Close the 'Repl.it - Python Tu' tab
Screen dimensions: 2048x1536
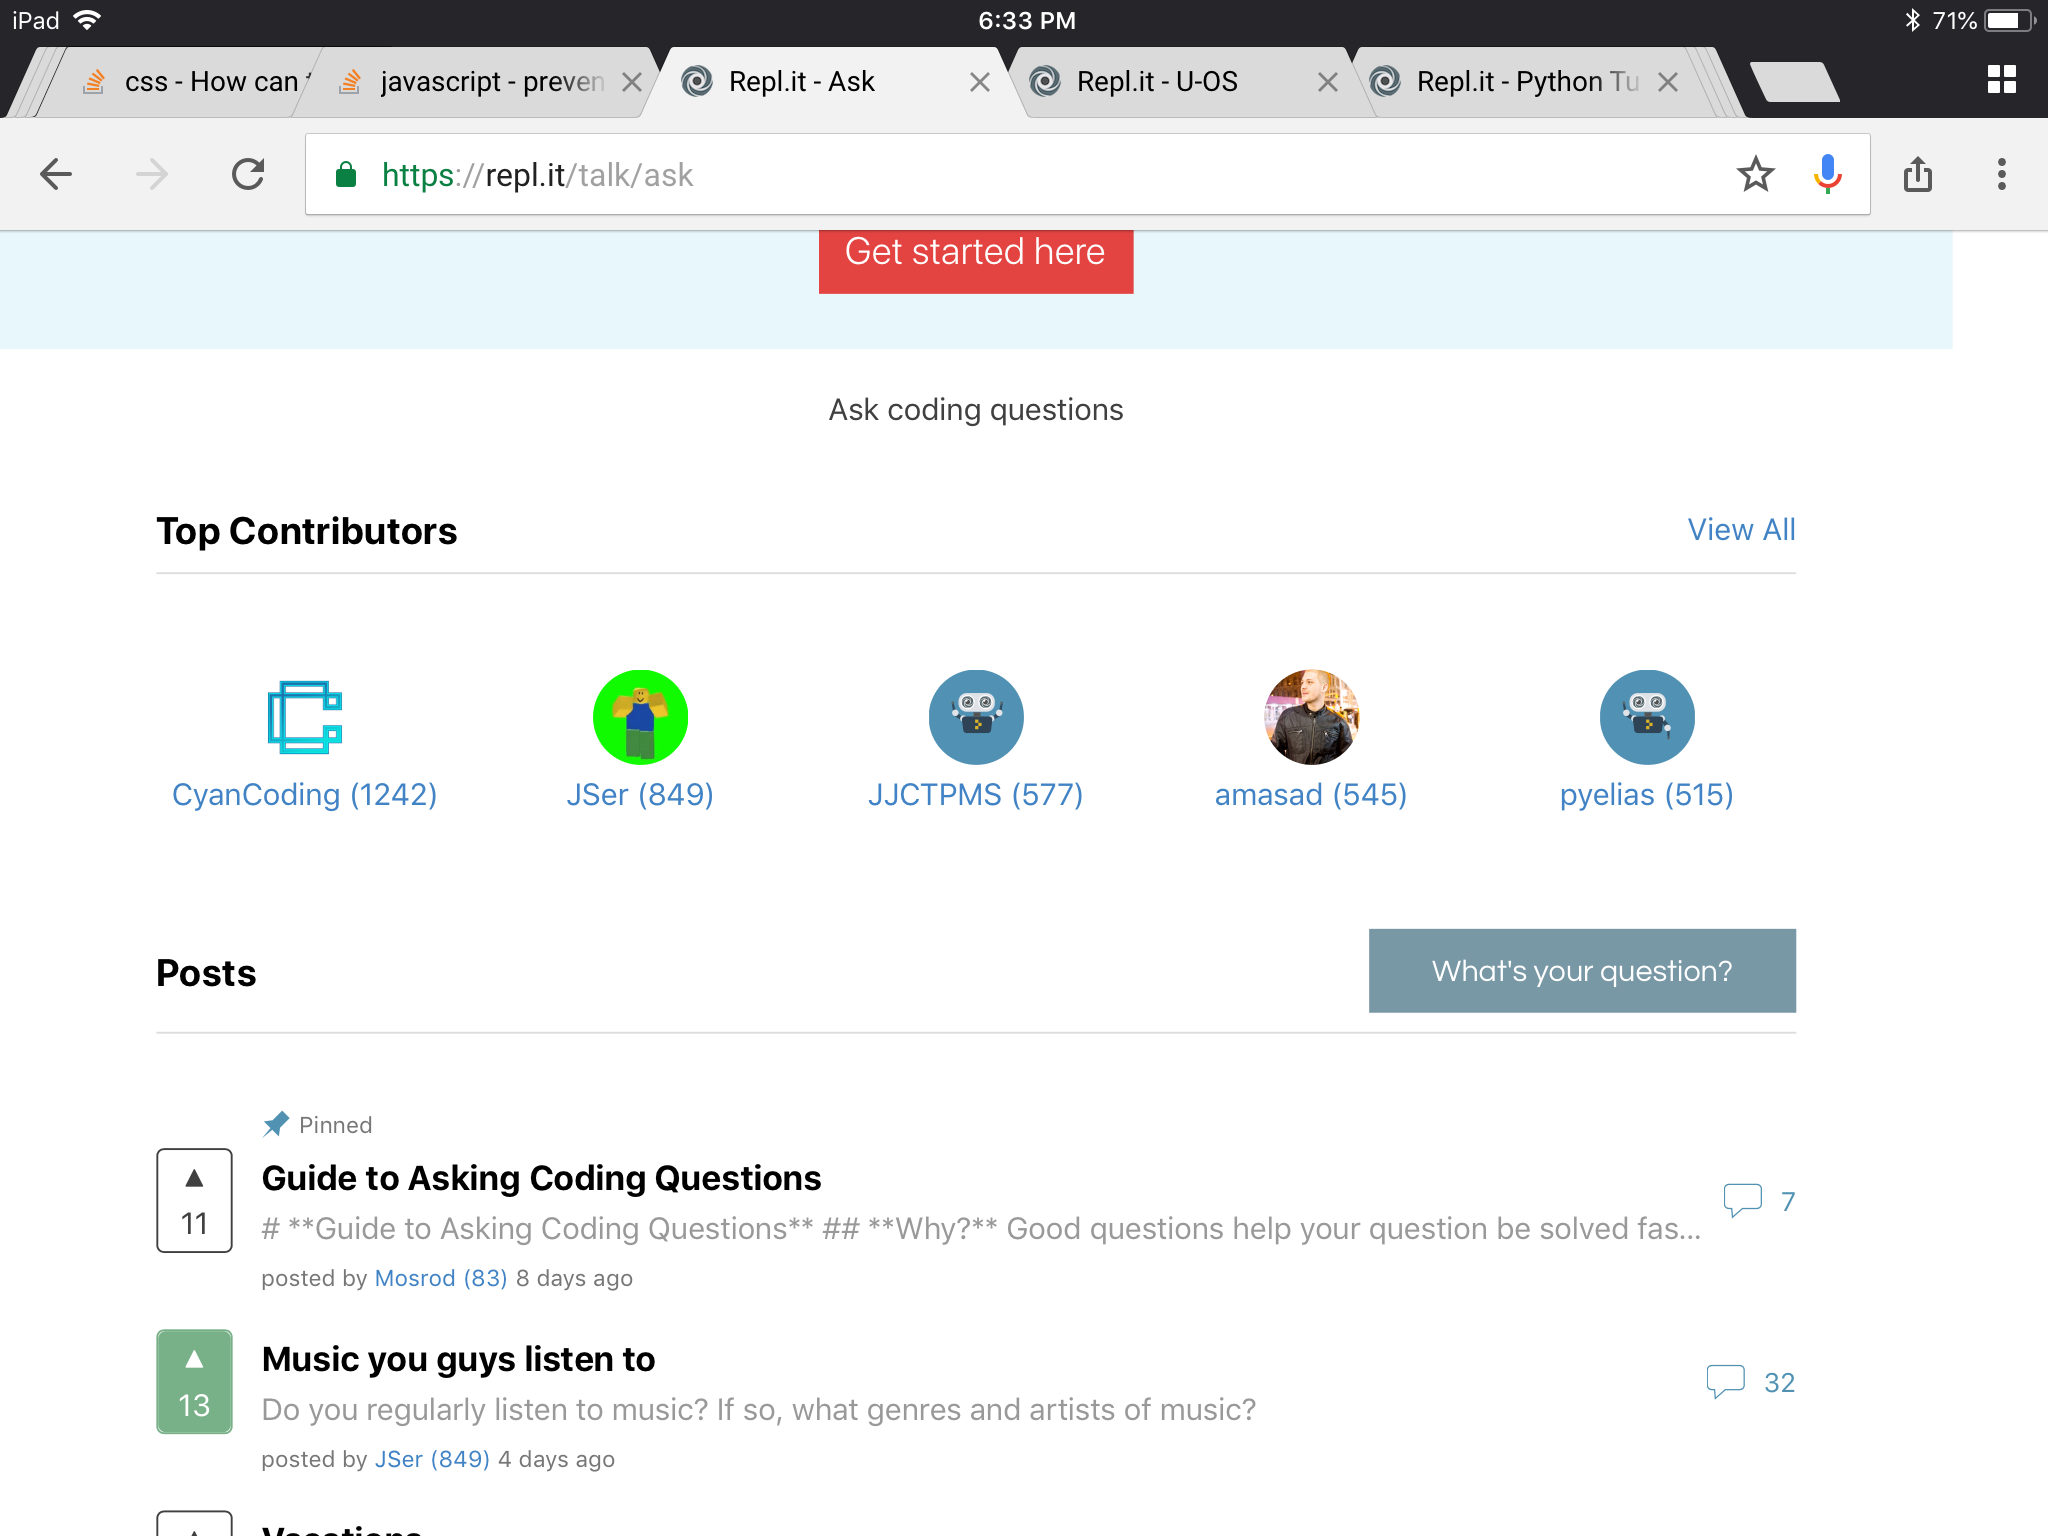(x=1668, y=82)
